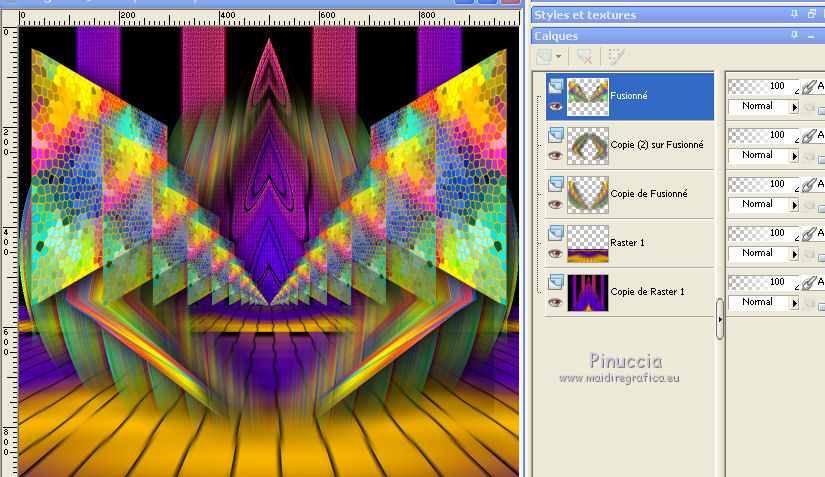Open blend mode arrow for Copie (2) sur Fusionné
This screenshot has height=477, width=825.
coord(794,156)
